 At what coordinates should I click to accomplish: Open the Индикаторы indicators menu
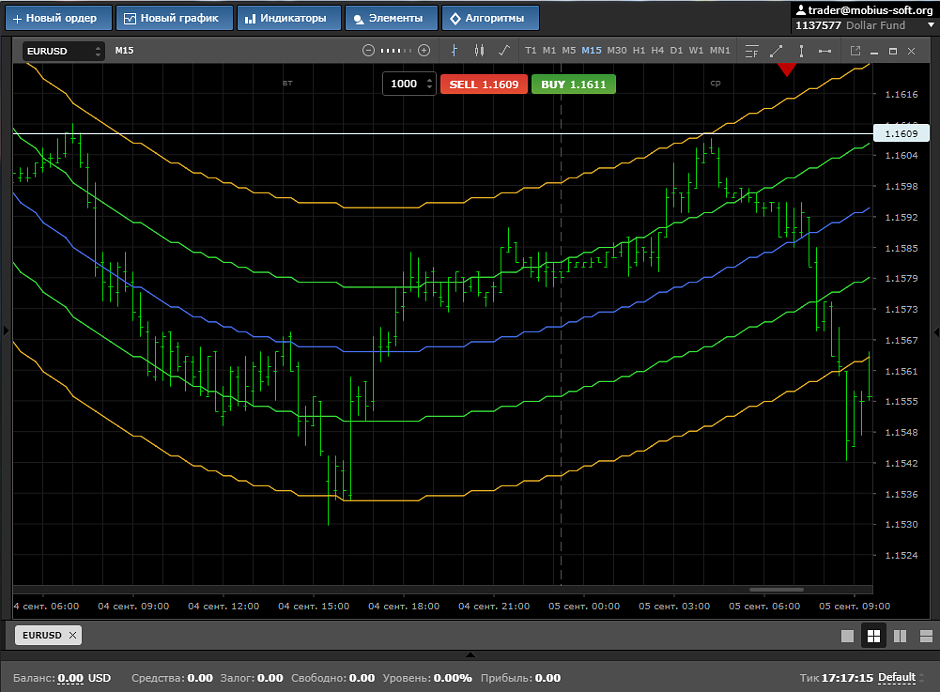[x=289, y=18]
